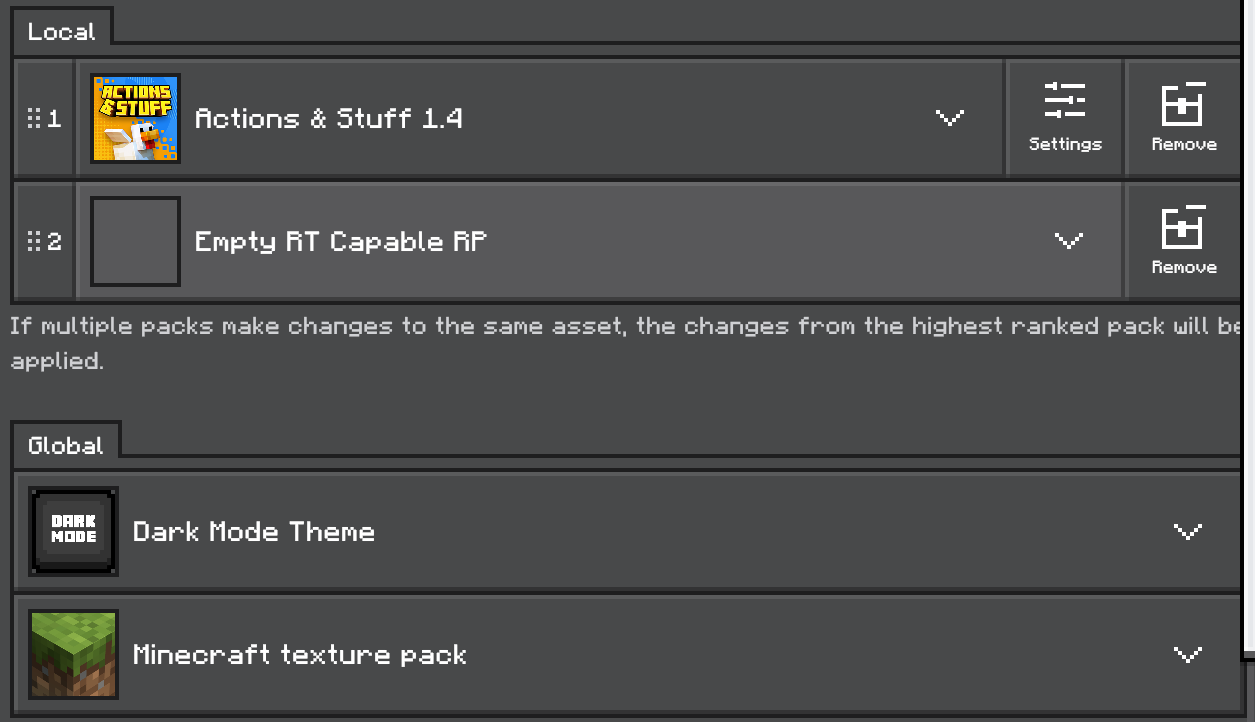Click the rank 2 drag handle
Viewport: 1255px width, 722px height.
point(44,242)
